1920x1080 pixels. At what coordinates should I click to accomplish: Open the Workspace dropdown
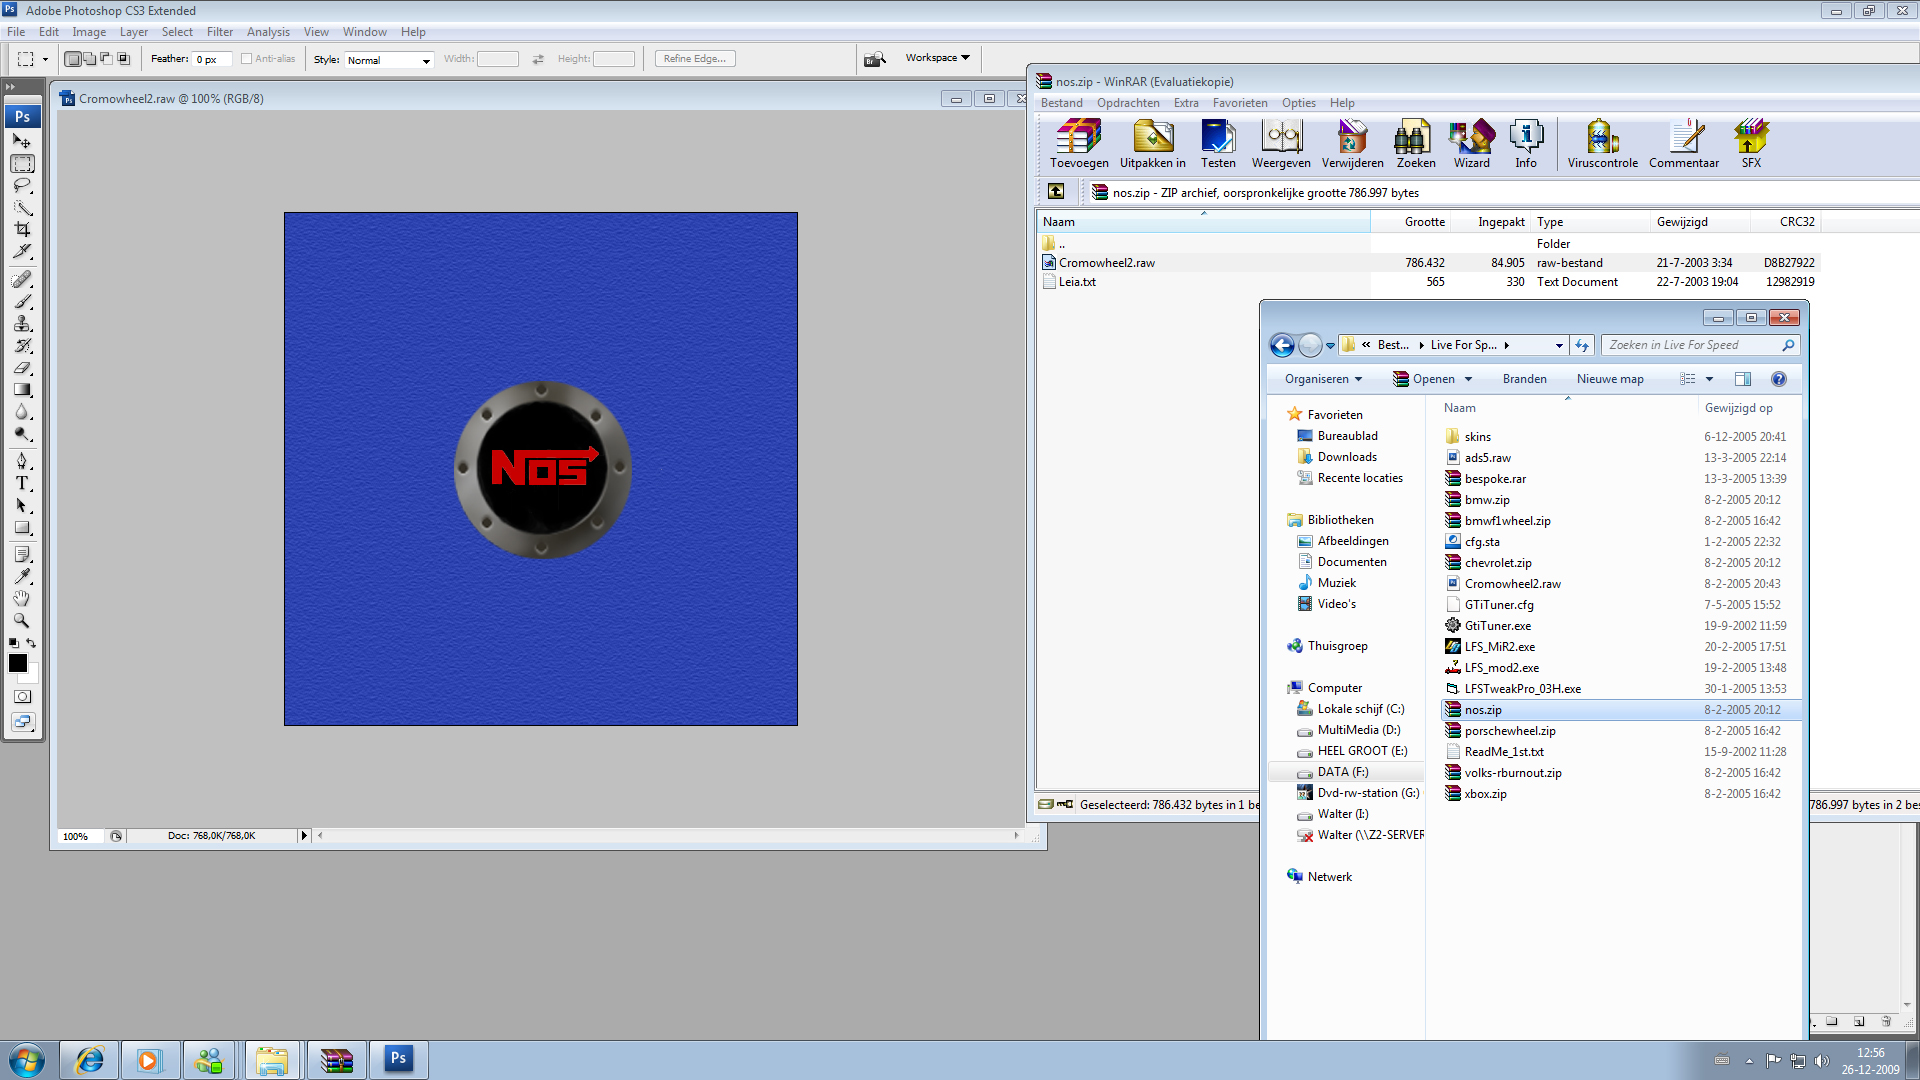point(937,58)
